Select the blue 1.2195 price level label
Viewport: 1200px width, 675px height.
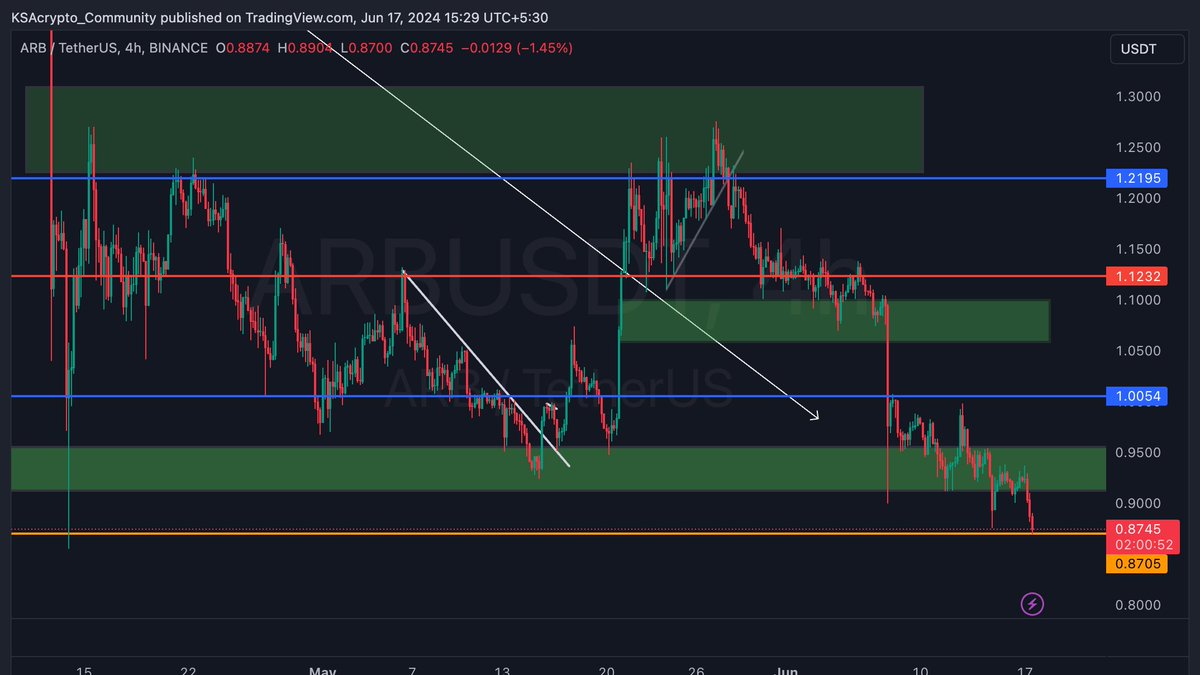(1138, 178)
